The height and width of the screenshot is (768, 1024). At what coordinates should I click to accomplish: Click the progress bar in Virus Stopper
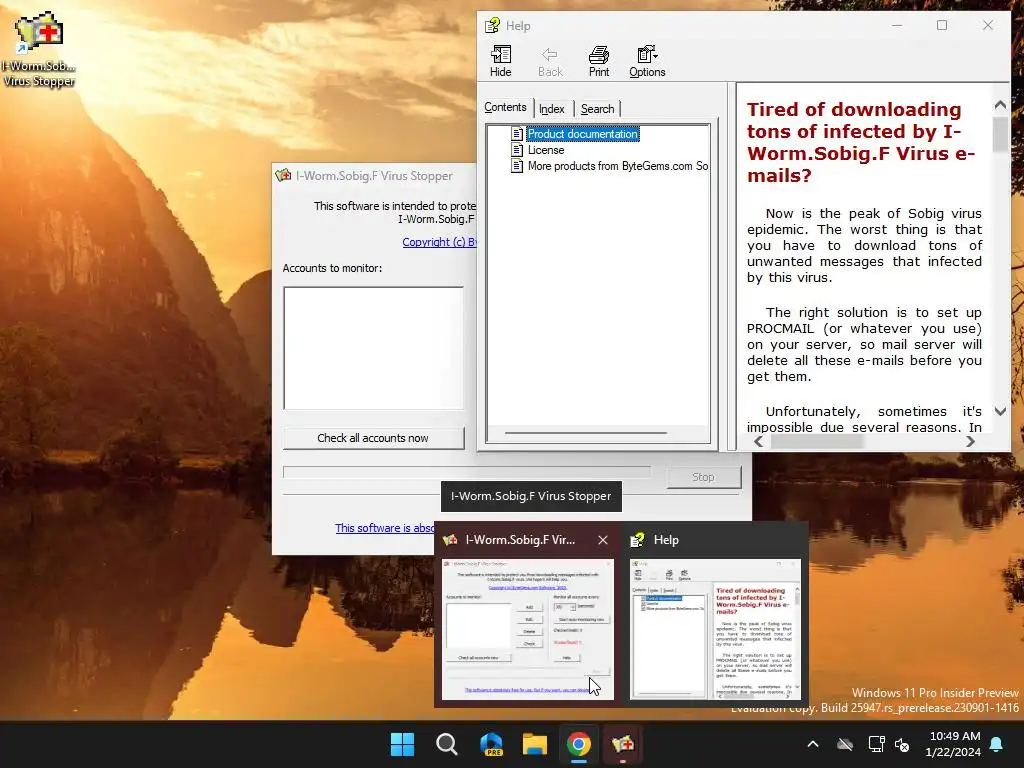tap(466, 472)
